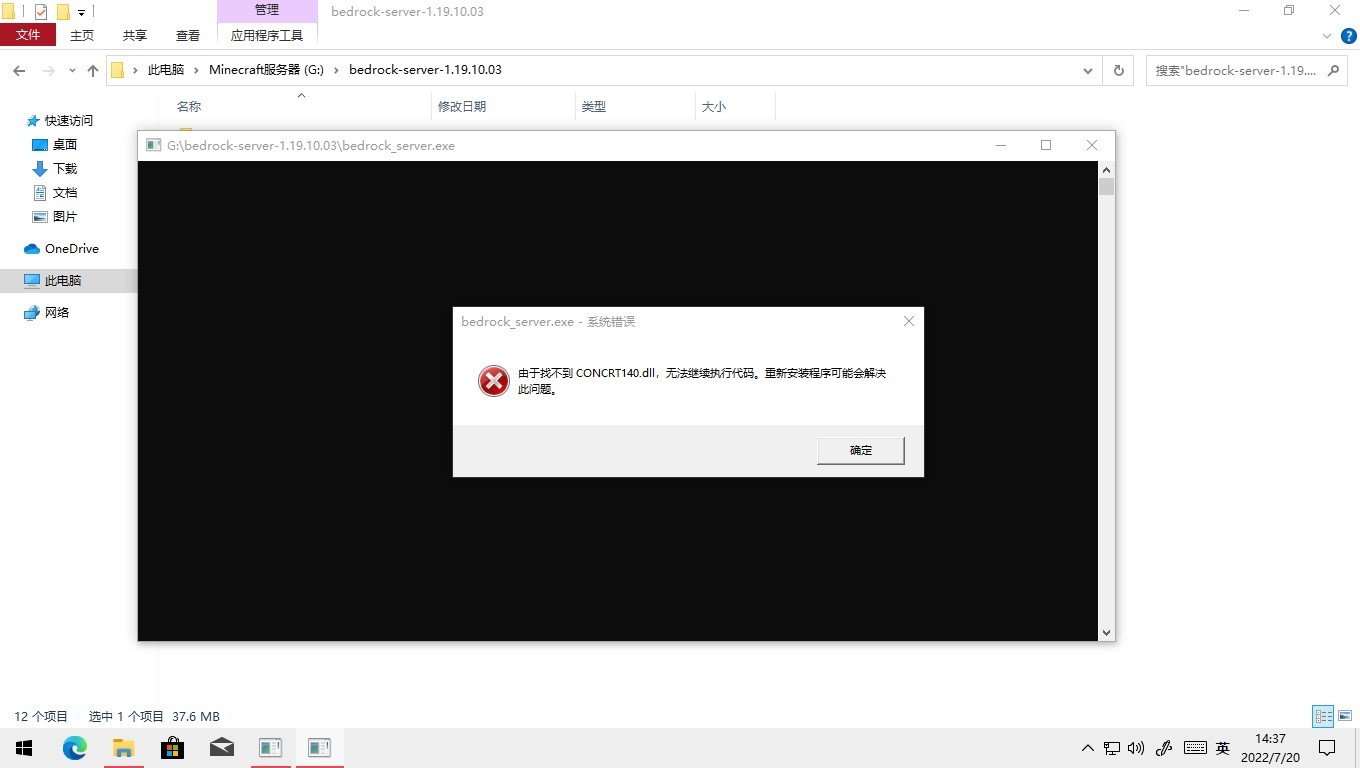Image resolution: width=1360 pixels, height=768 pixels.
Task: Select OneDrive in the navigation pane
Action: click(72, 249)
